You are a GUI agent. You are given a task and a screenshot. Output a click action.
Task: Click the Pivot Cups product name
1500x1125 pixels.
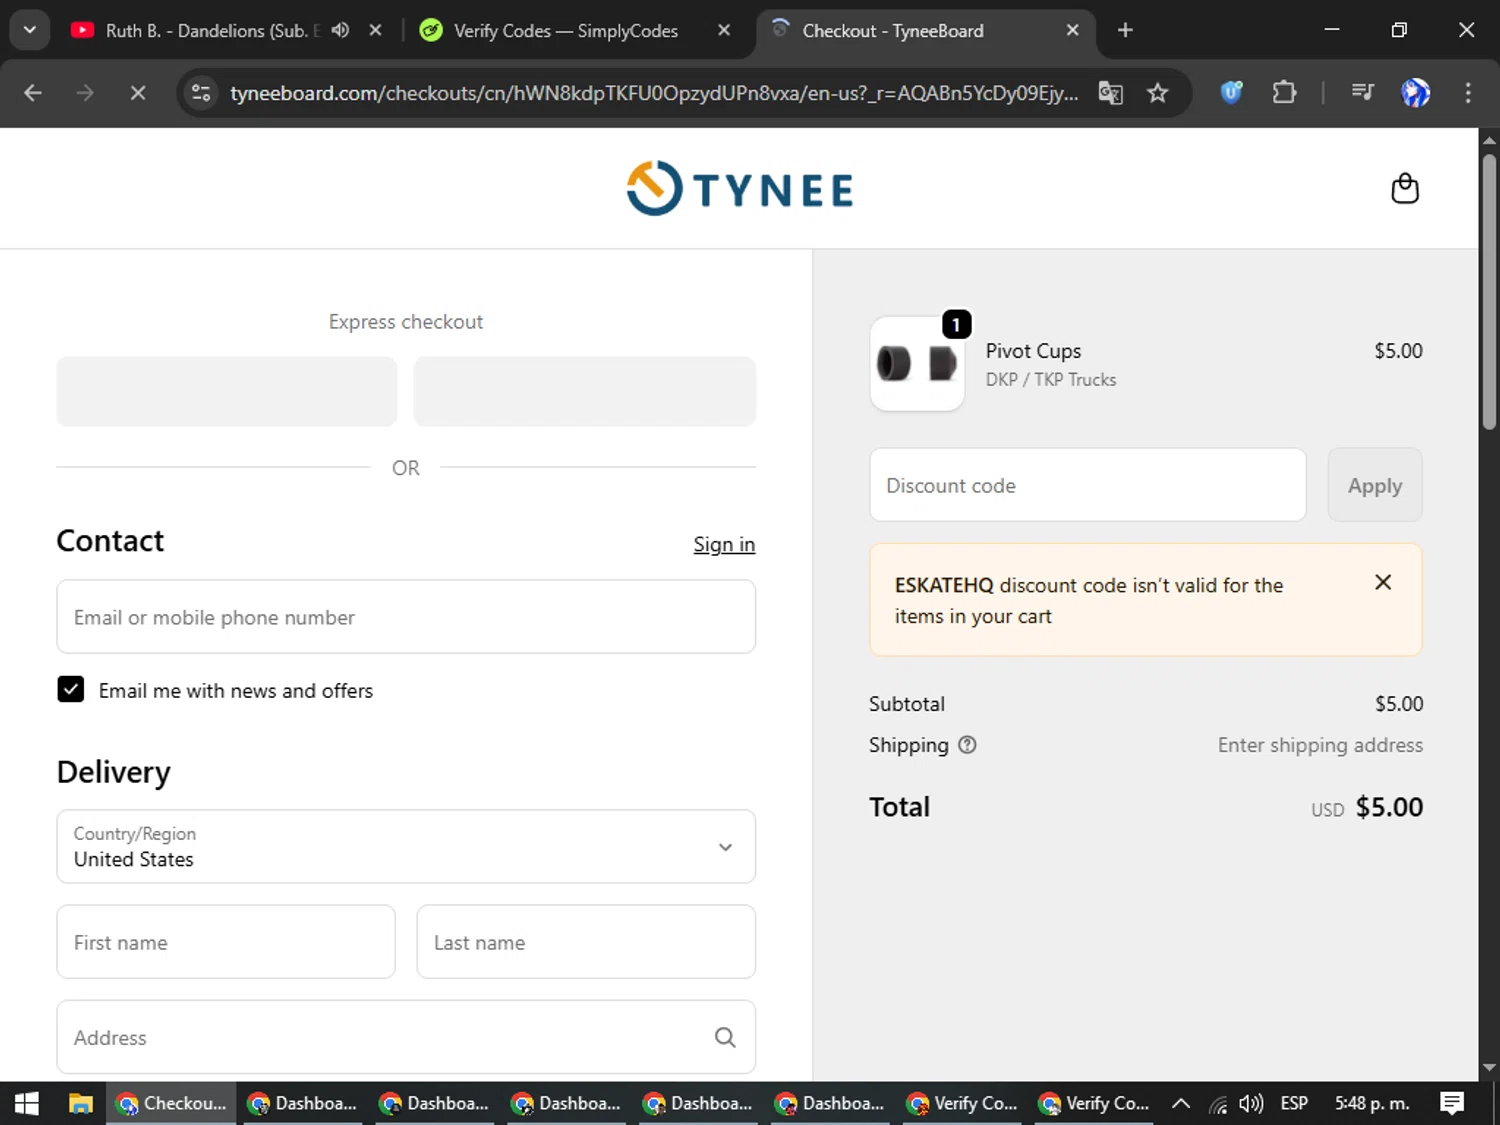click(1033, 351)
